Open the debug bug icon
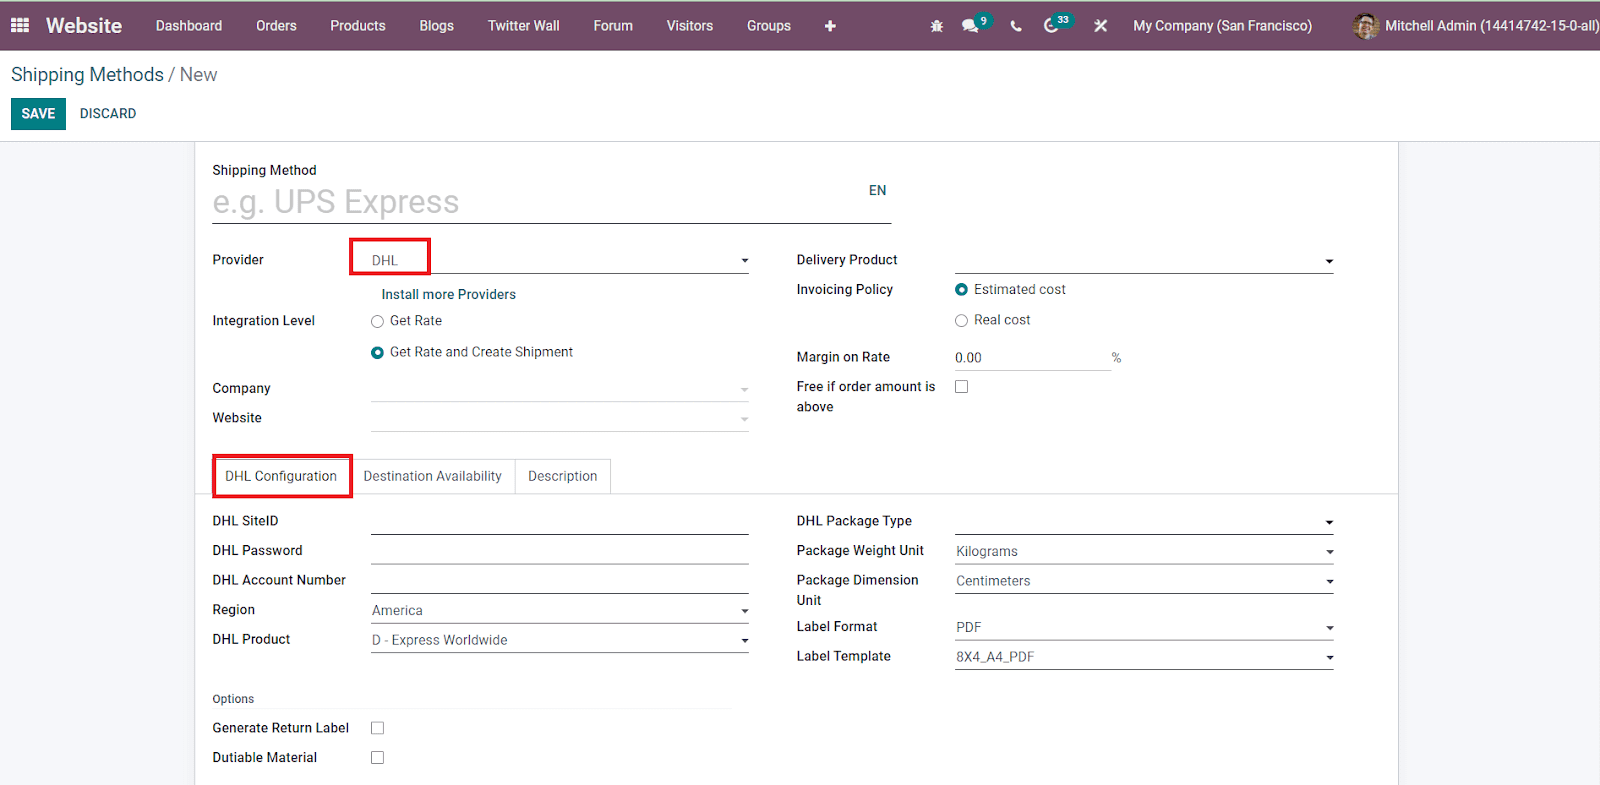Image resolution: width=1600 pixels, height=785 pixels. pyautogui.click(x=937, y=26)
